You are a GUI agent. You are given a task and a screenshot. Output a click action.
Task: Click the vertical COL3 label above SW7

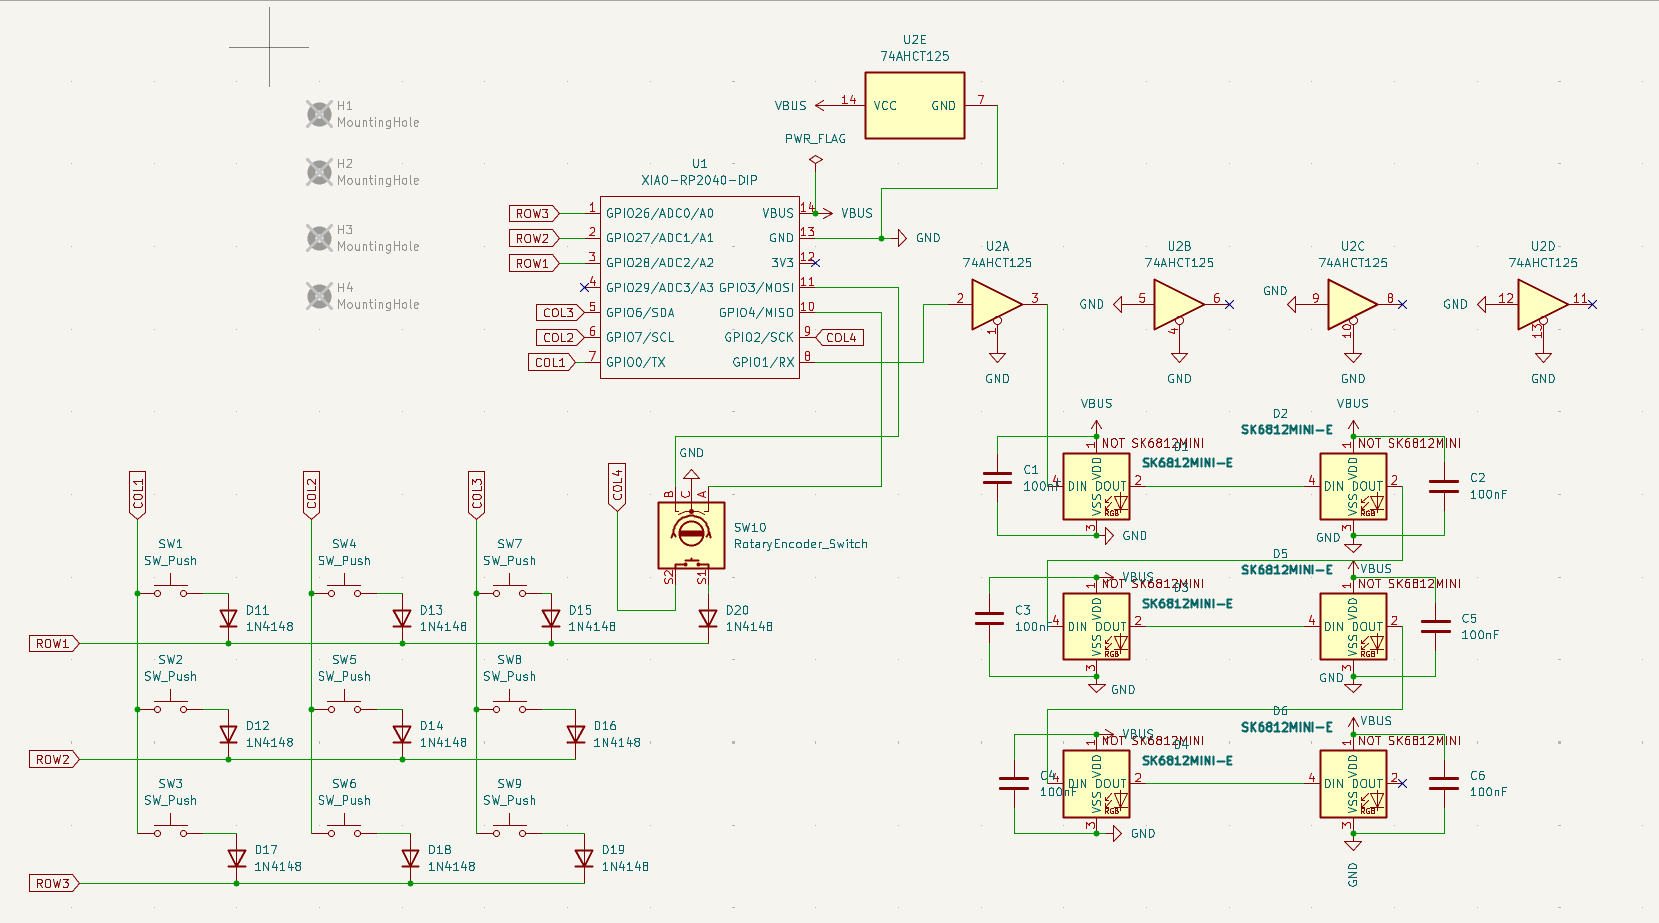point(477,495)
